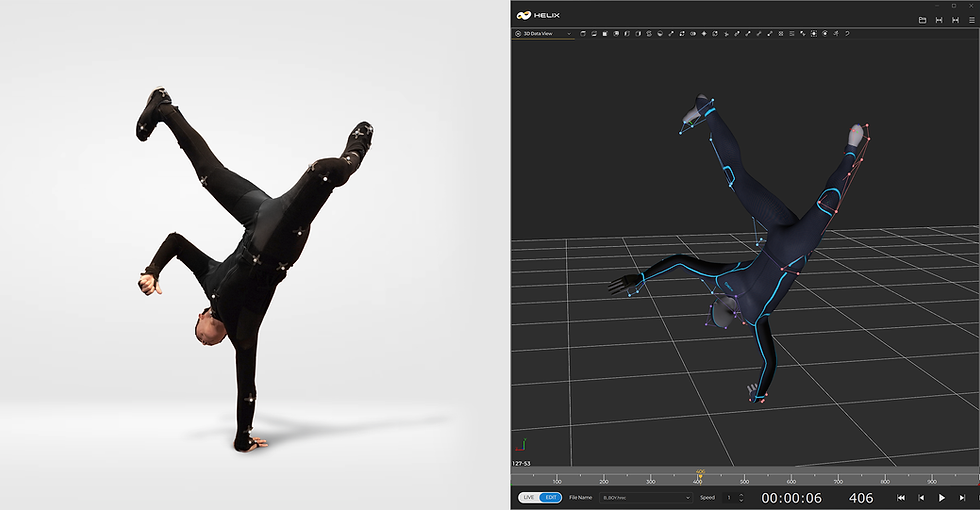Click frame 200 on the timeline
The image size is (980, 510).
604,481
